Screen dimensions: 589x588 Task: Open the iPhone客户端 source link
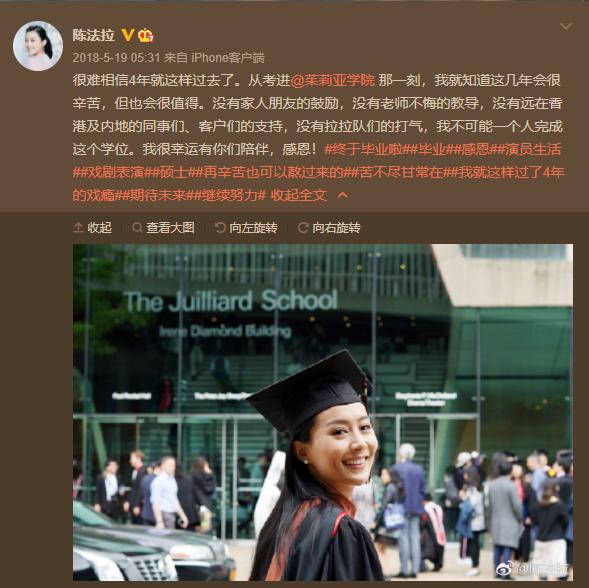(x=228, y=58)
